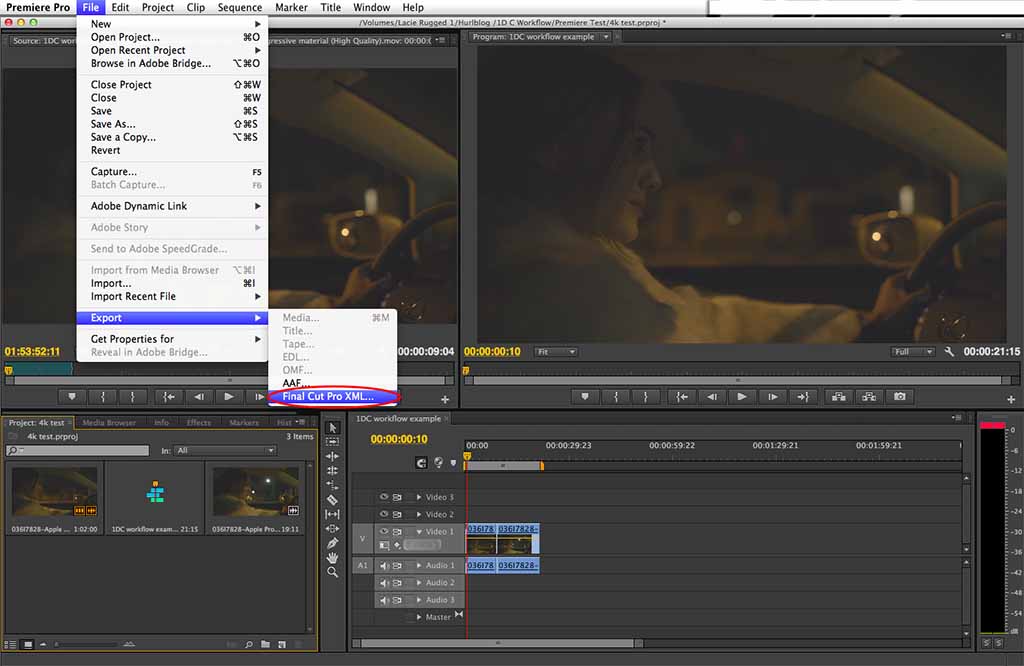Select the Razor tool in tools panel
This screenshot has height=666, width=1024.
[x=333, y=500]
